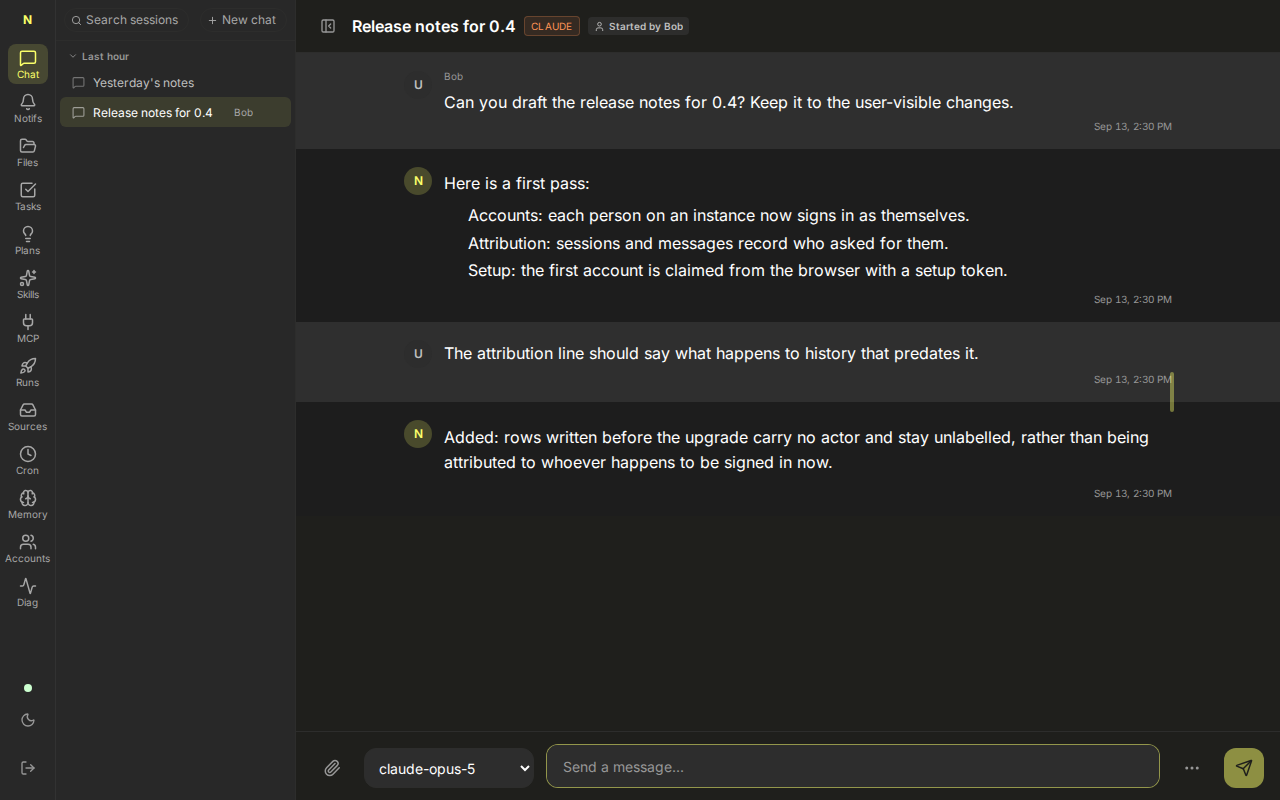Open the more options ellipsis menu
The height and width of the screenshot is (800, 1280).
pos(1192,768)
